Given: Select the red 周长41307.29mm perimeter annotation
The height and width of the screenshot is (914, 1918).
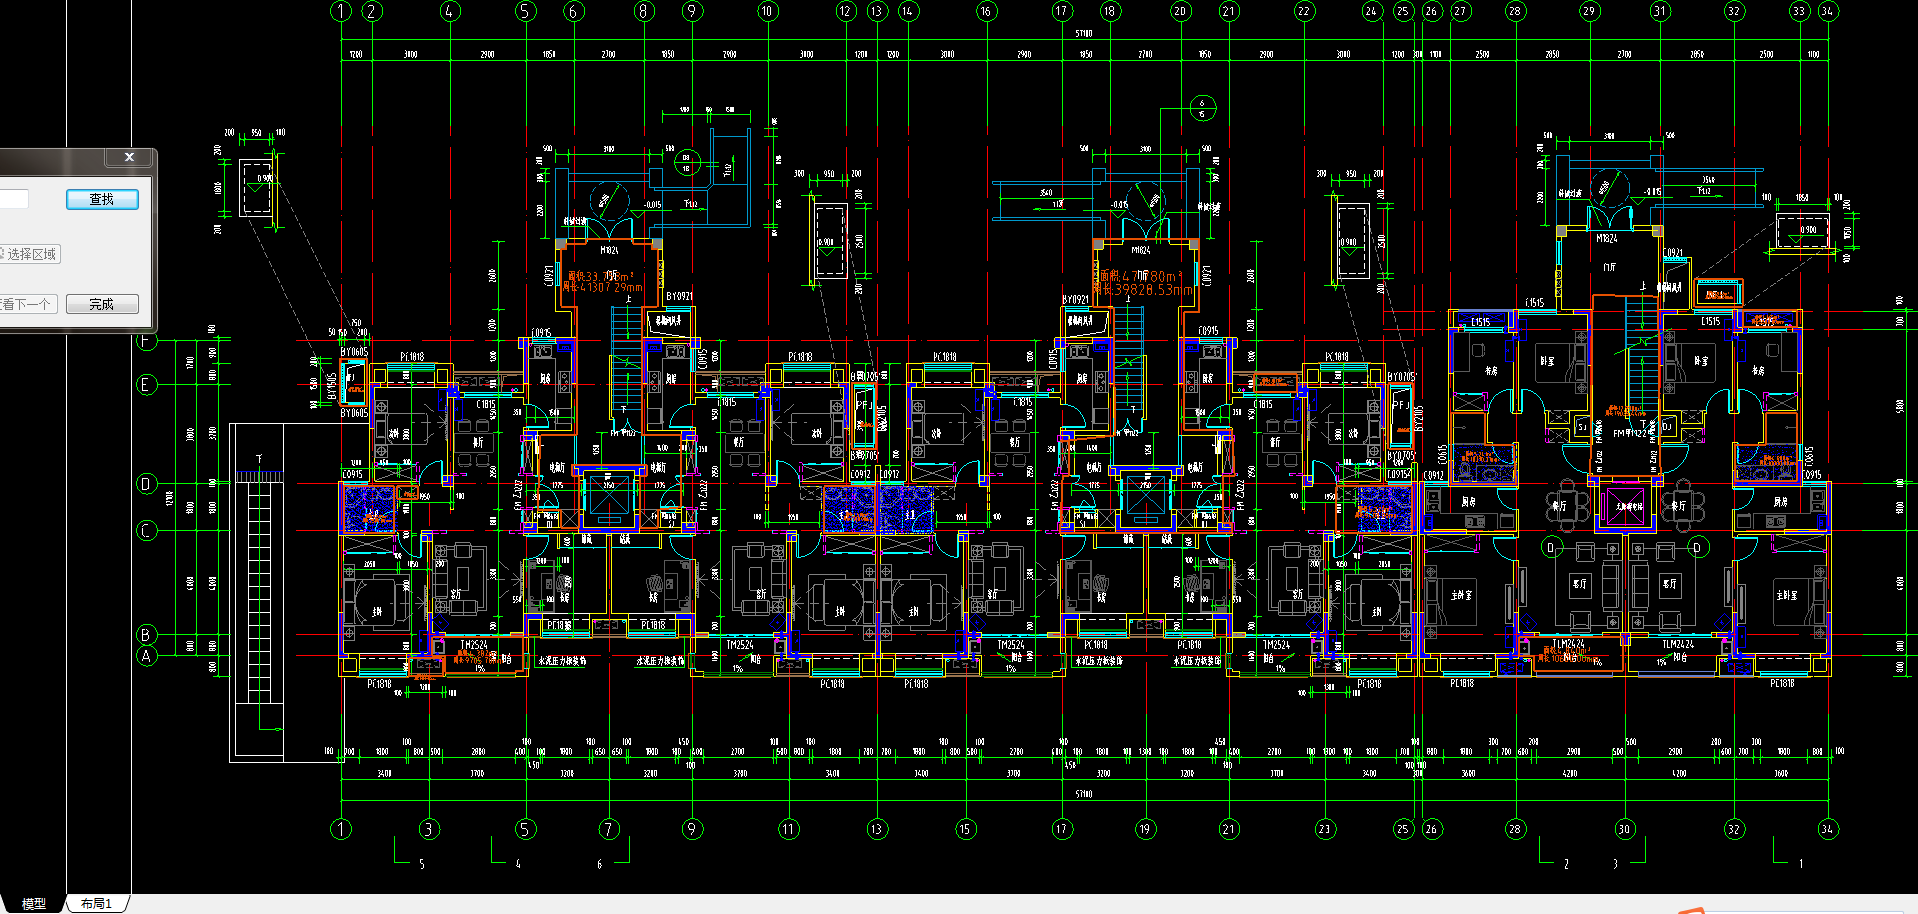Looking at the screenshot, I should [600, 287].
